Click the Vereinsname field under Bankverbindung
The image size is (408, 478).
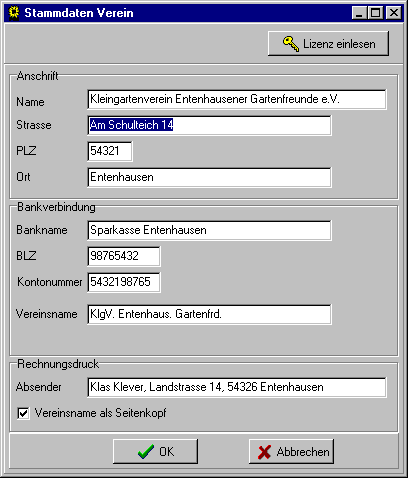click(209, 314)
